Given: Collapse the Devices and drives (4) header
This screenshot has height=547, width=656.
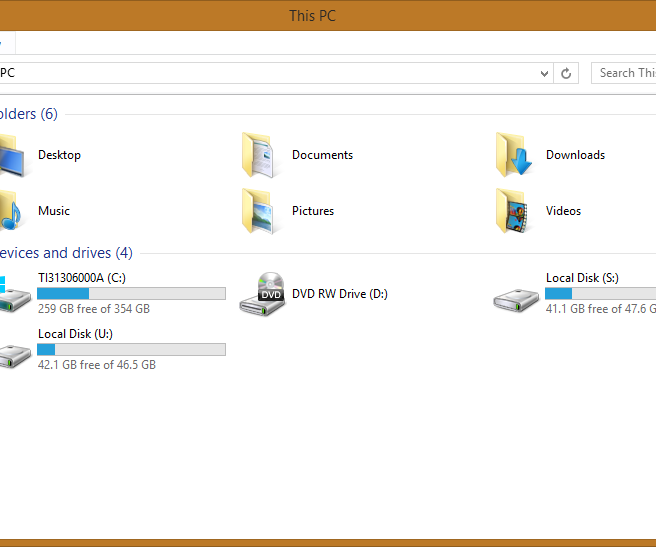Looking at the screenshot, I should point(66,253).
